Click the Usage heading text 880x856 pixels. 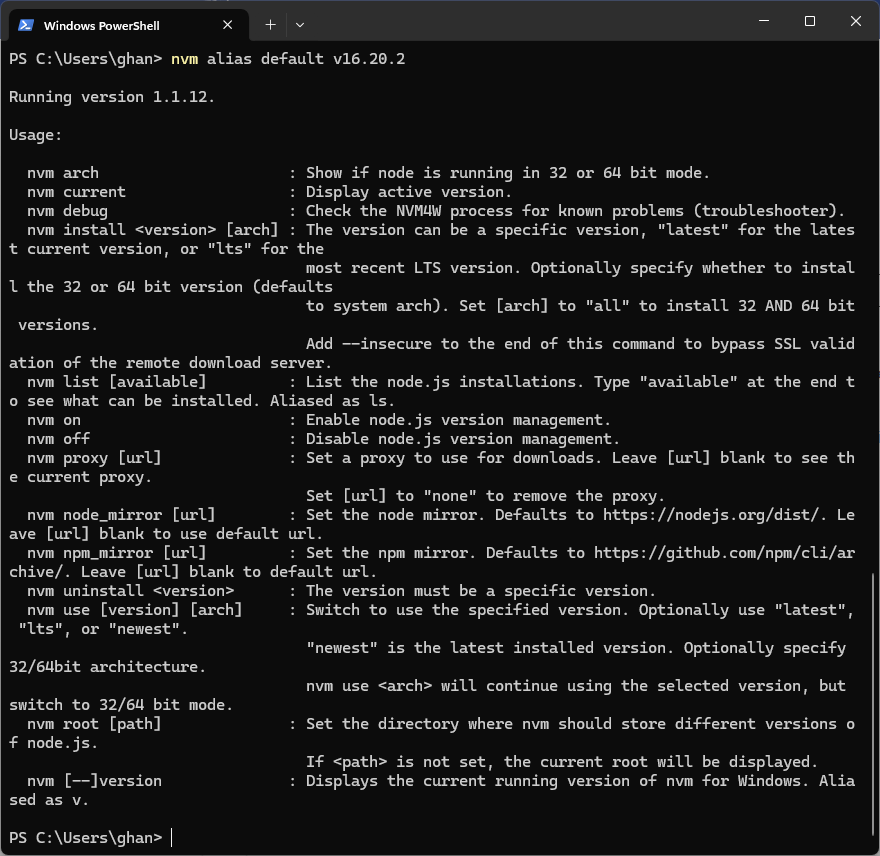click(35, 134)
